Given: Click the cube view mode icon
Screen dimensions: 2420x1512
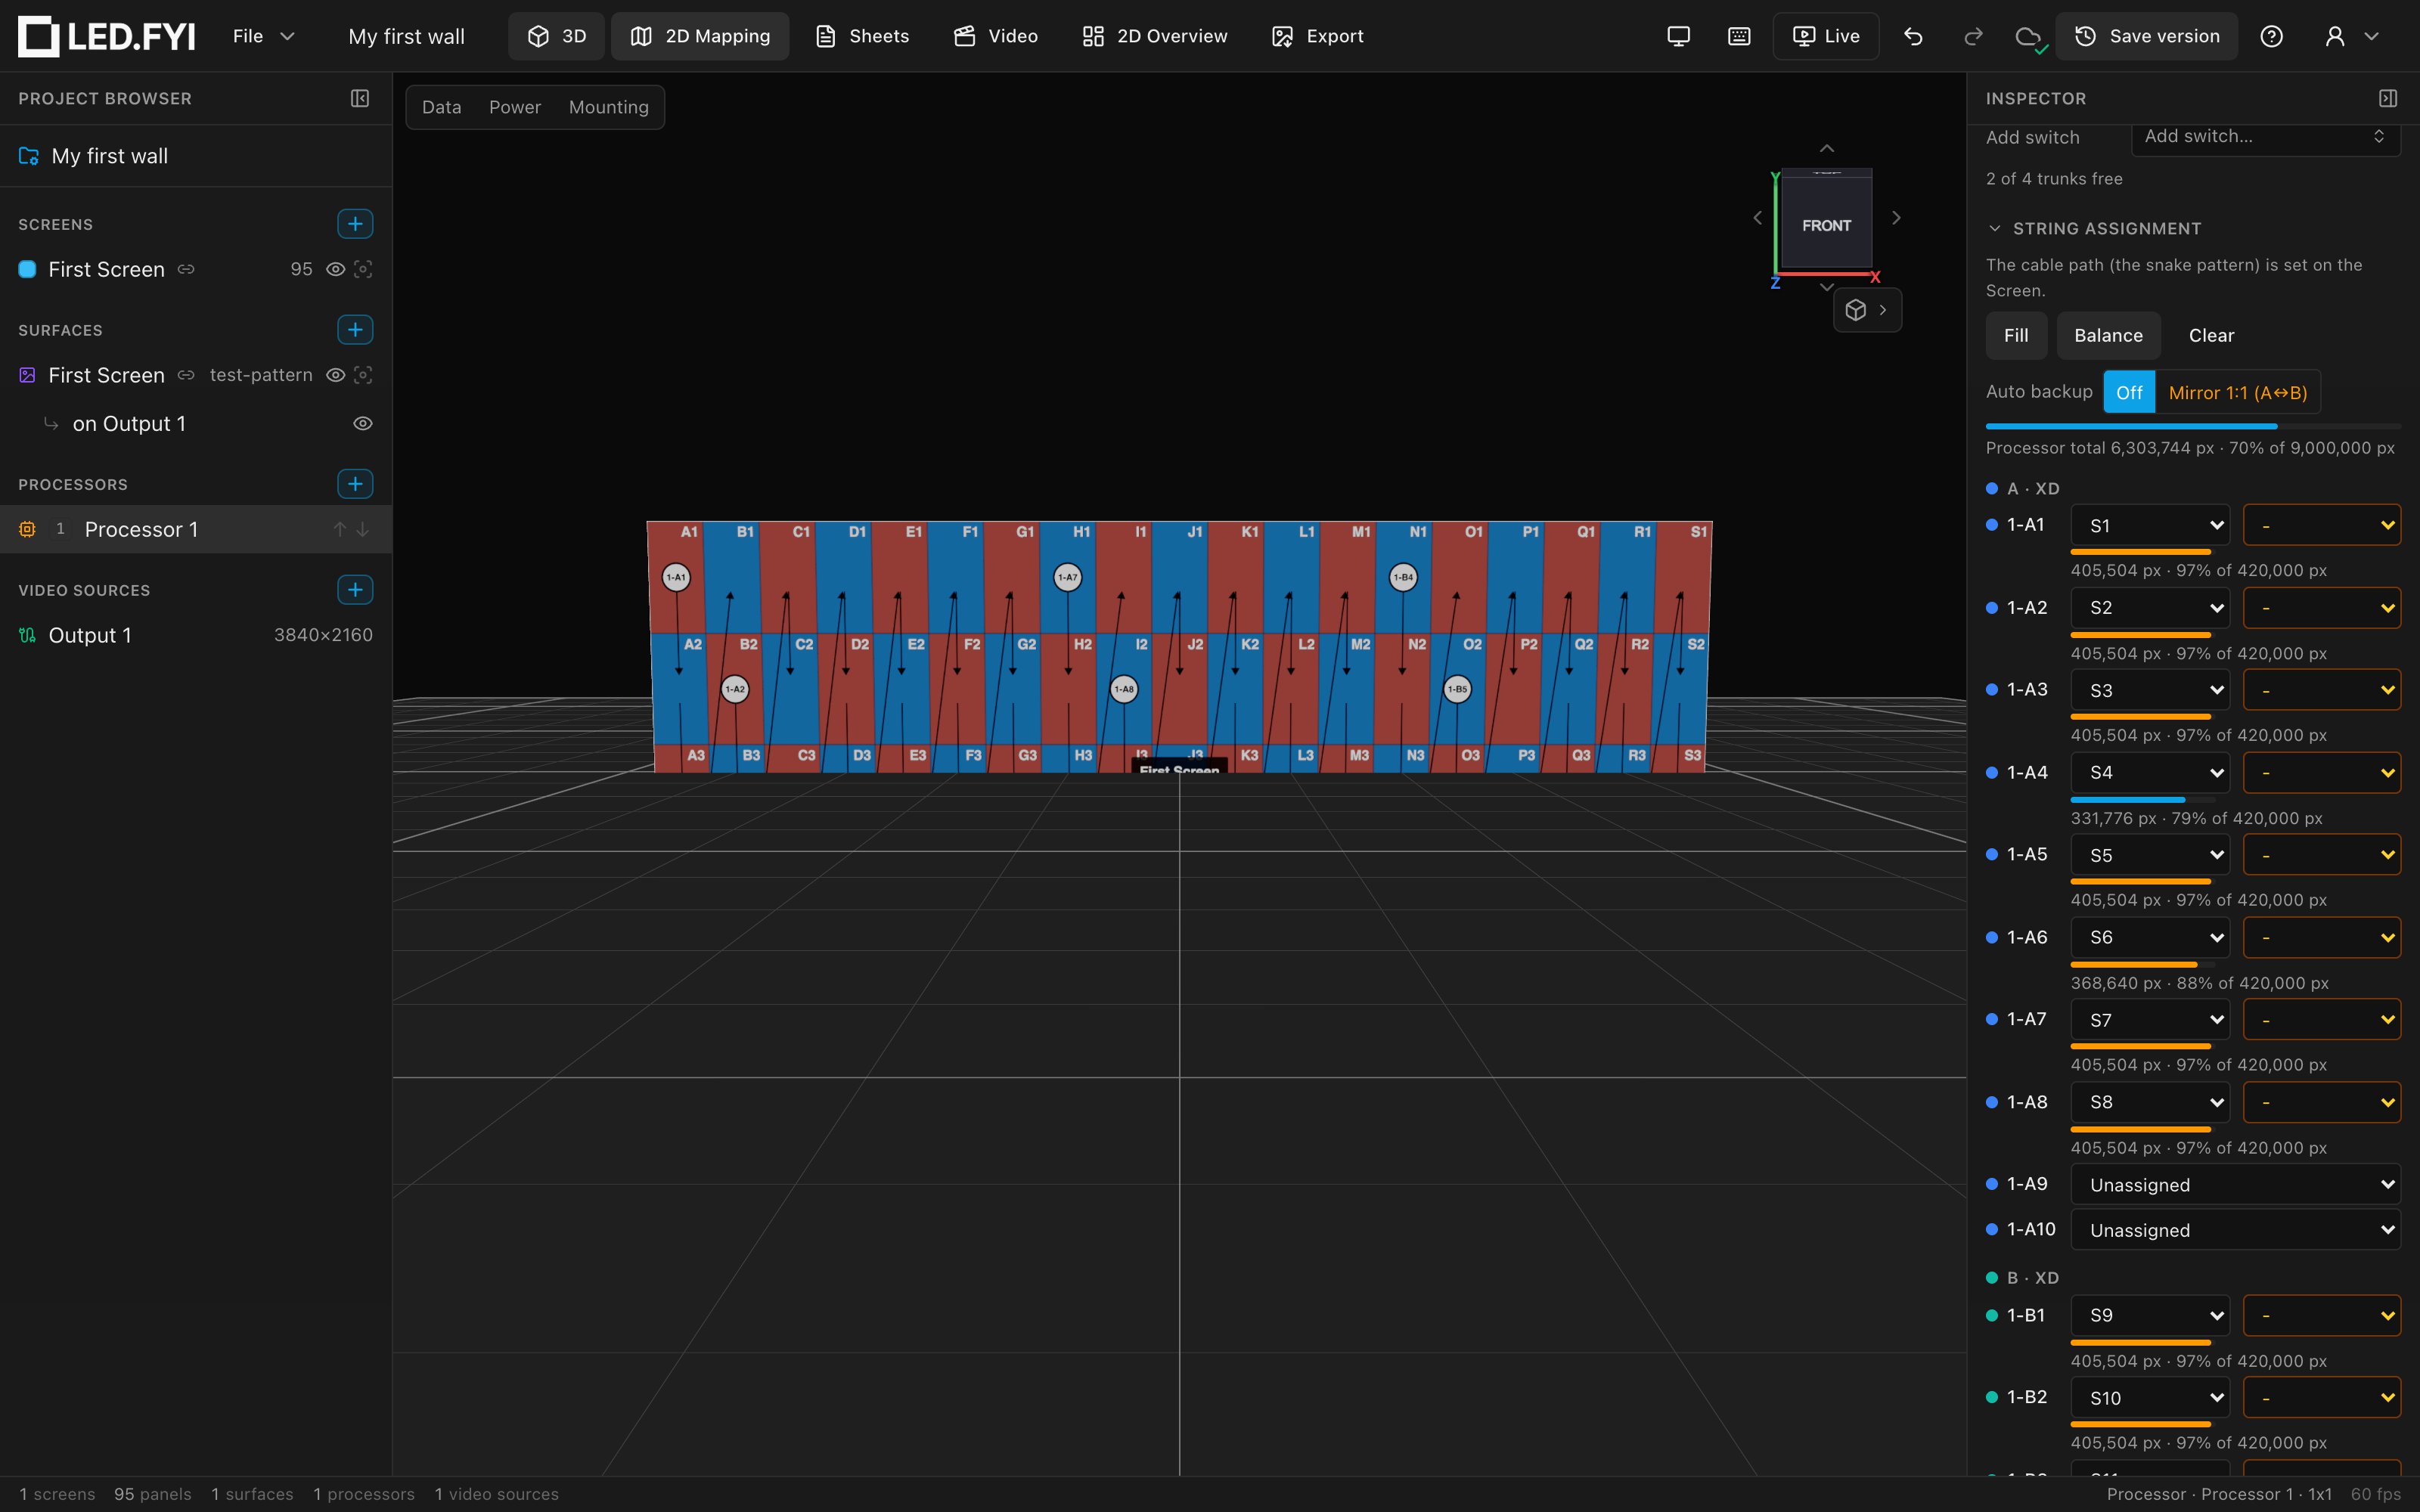Looking at the screenshot, I should point(1856,310).
